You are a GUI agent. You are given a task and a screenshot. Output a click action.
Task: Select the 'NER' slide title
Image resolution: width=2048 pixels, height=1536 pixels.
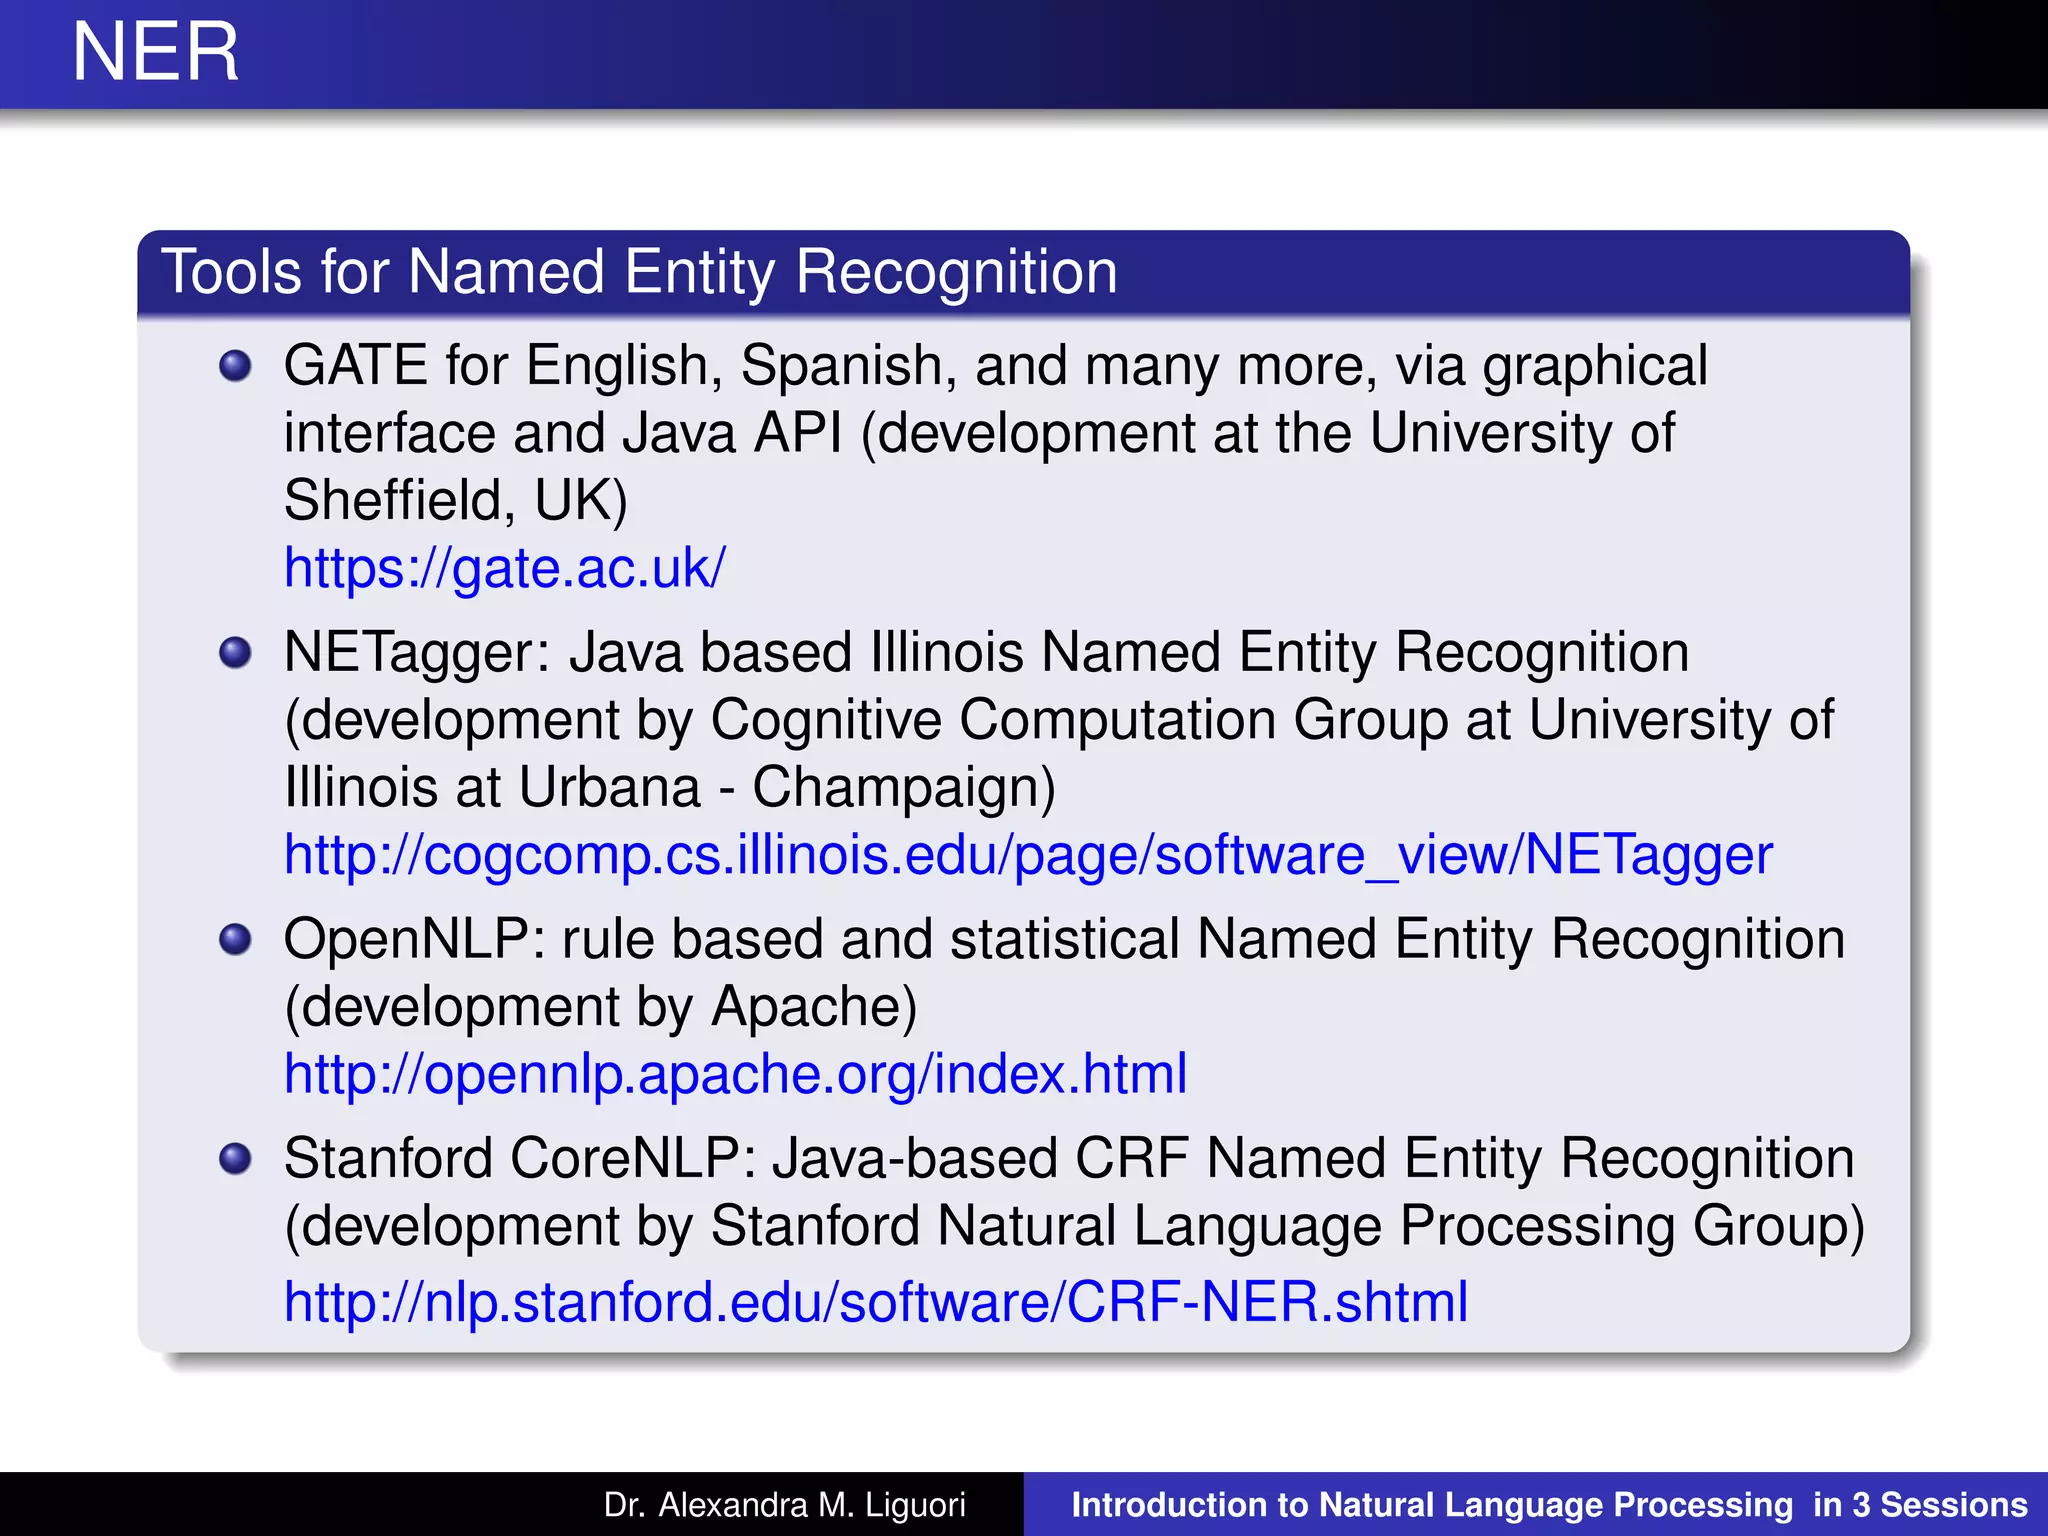pyautogui.click(x=156, y=52)
